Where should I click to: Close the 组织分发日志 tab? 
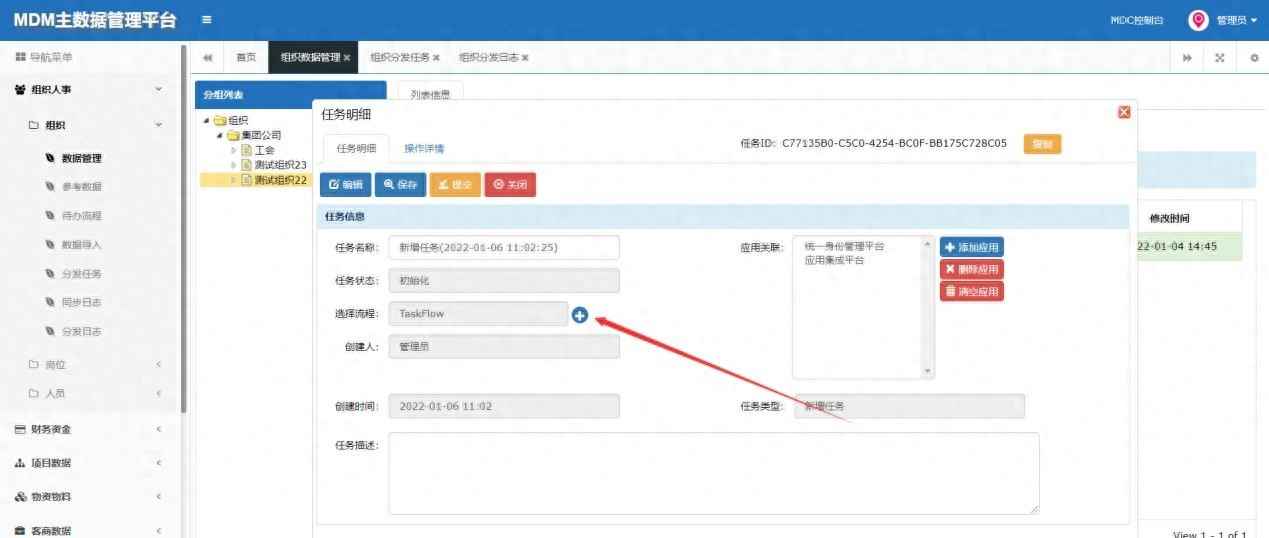[x=525, y=58]
